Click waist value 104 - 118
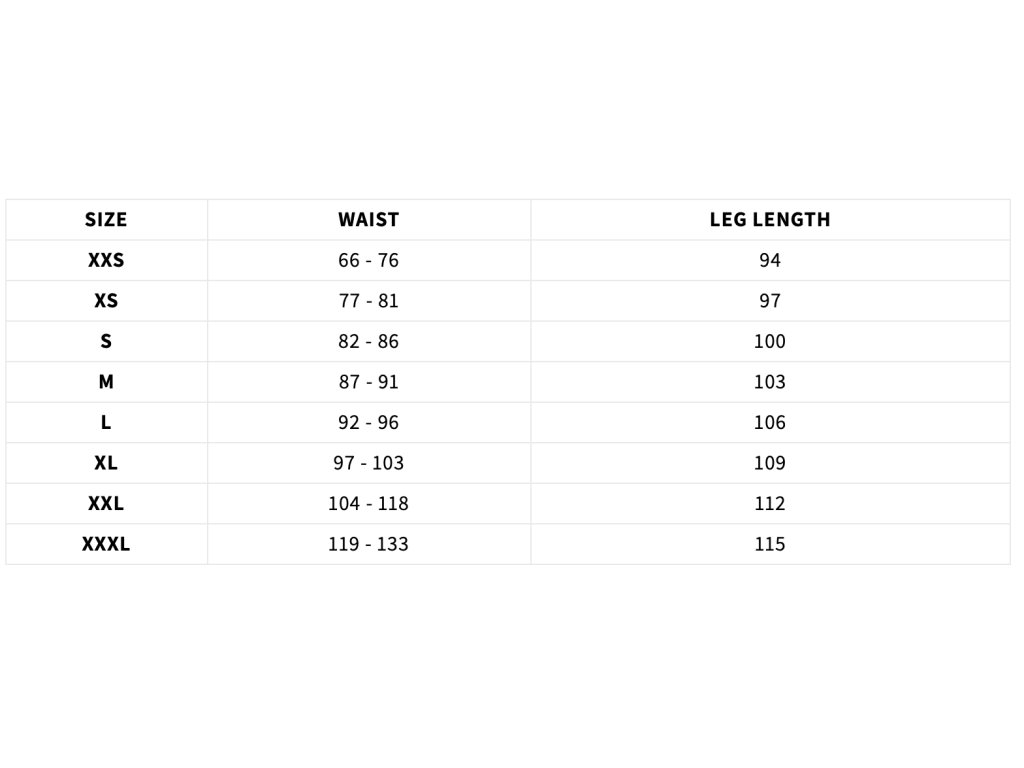 point(368,504)
